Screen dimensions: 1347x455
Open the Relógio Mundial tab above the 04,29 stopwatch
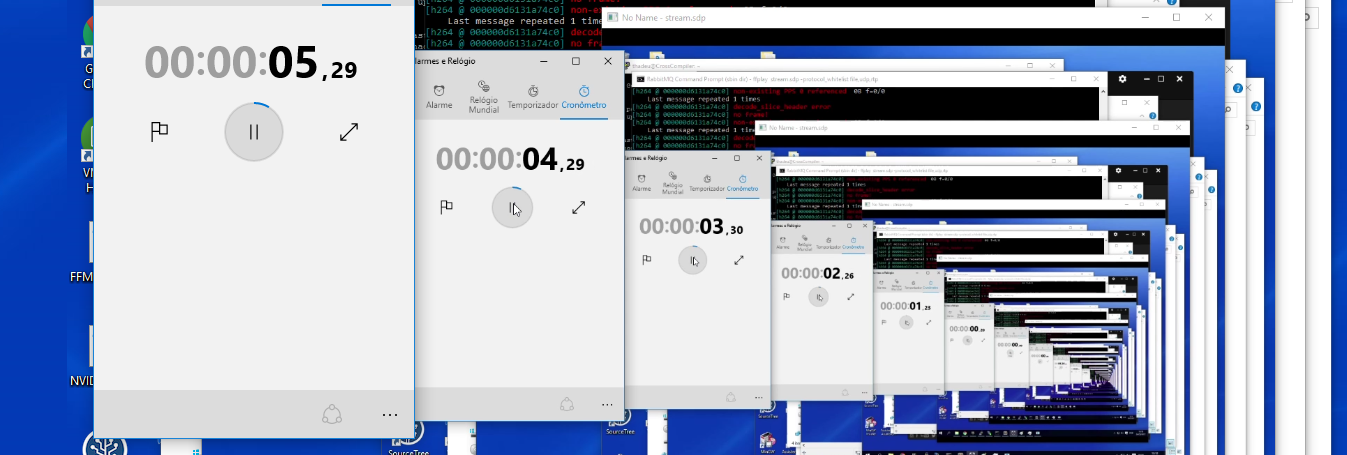[484, 97]
